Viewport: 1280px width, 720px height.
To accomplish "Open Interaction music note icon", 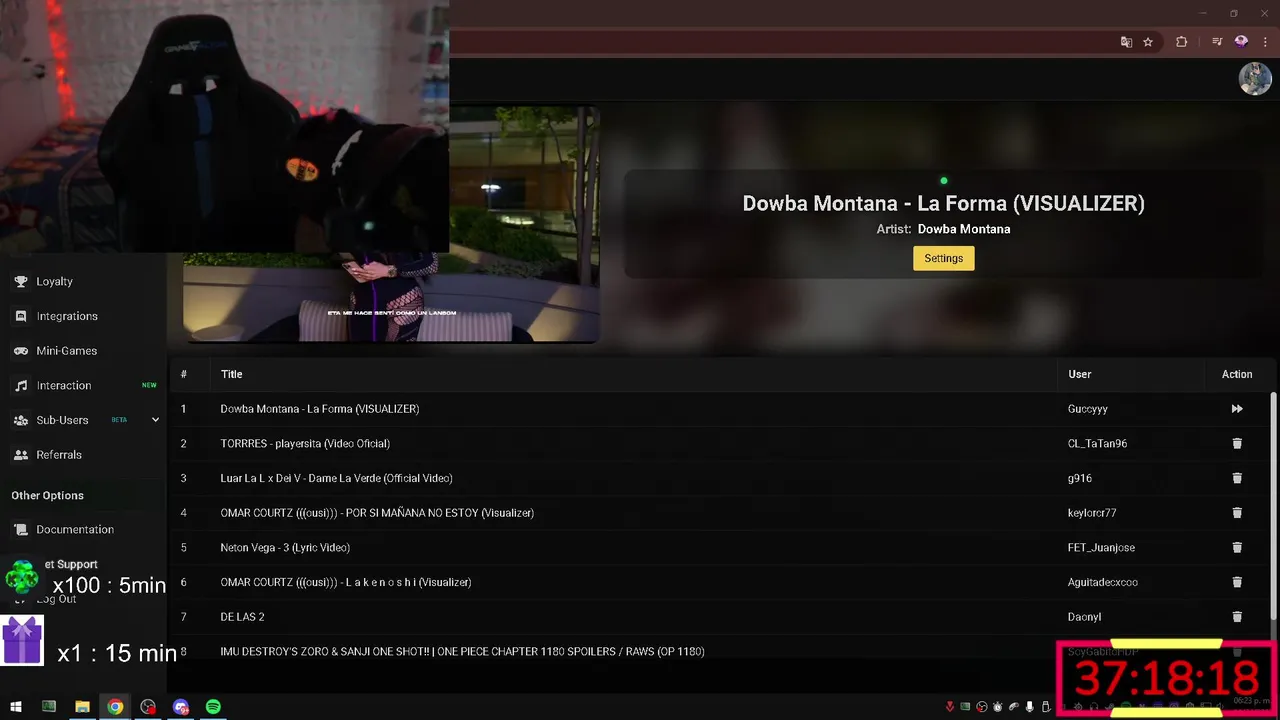I will pyautogui.click(x=20, y=385).
